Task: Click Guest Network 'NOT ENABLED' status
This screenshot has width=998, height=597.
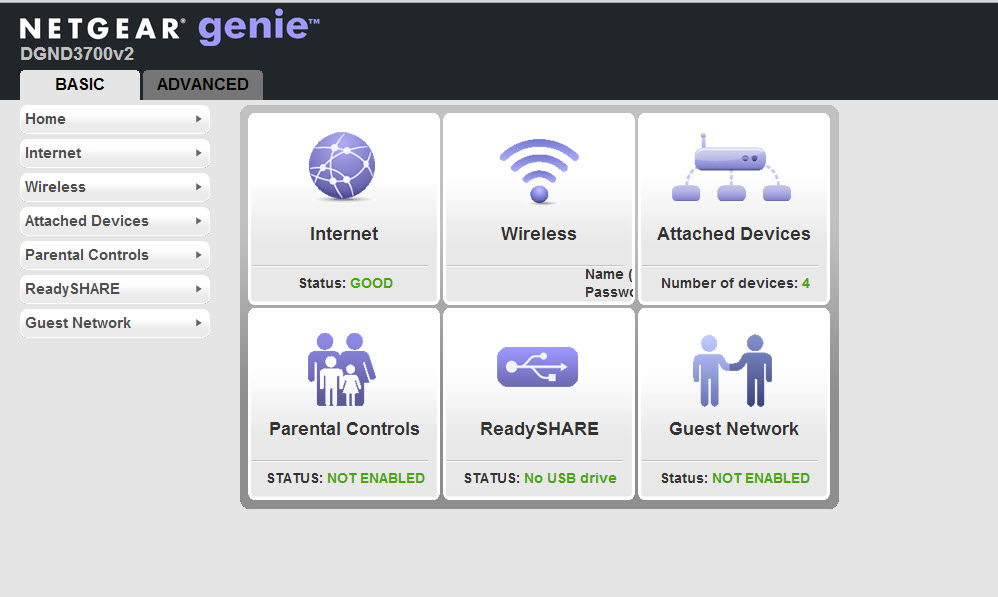Action: point(761,478)
